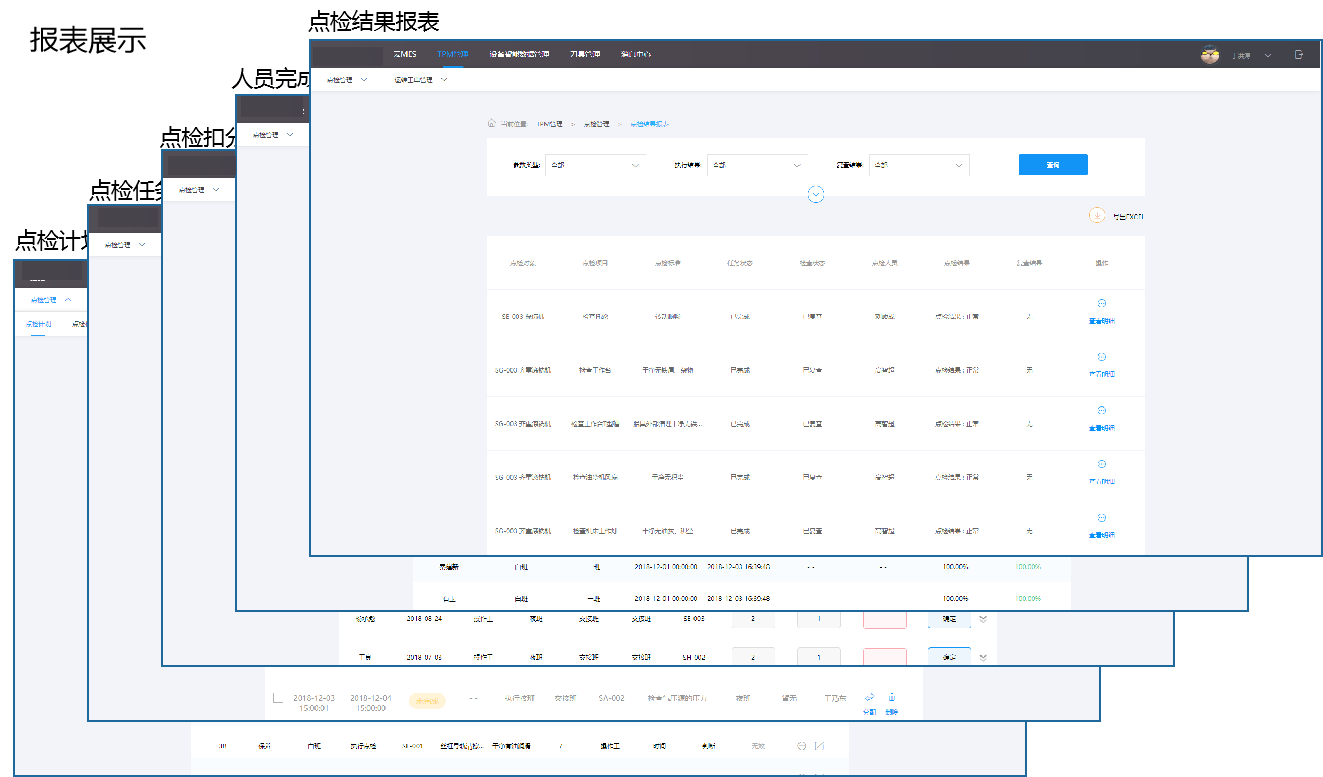The height and width of the screenshot is (777, 1323).
Task: Click the logout icon at top right
Action: (x=1298, y=55)
